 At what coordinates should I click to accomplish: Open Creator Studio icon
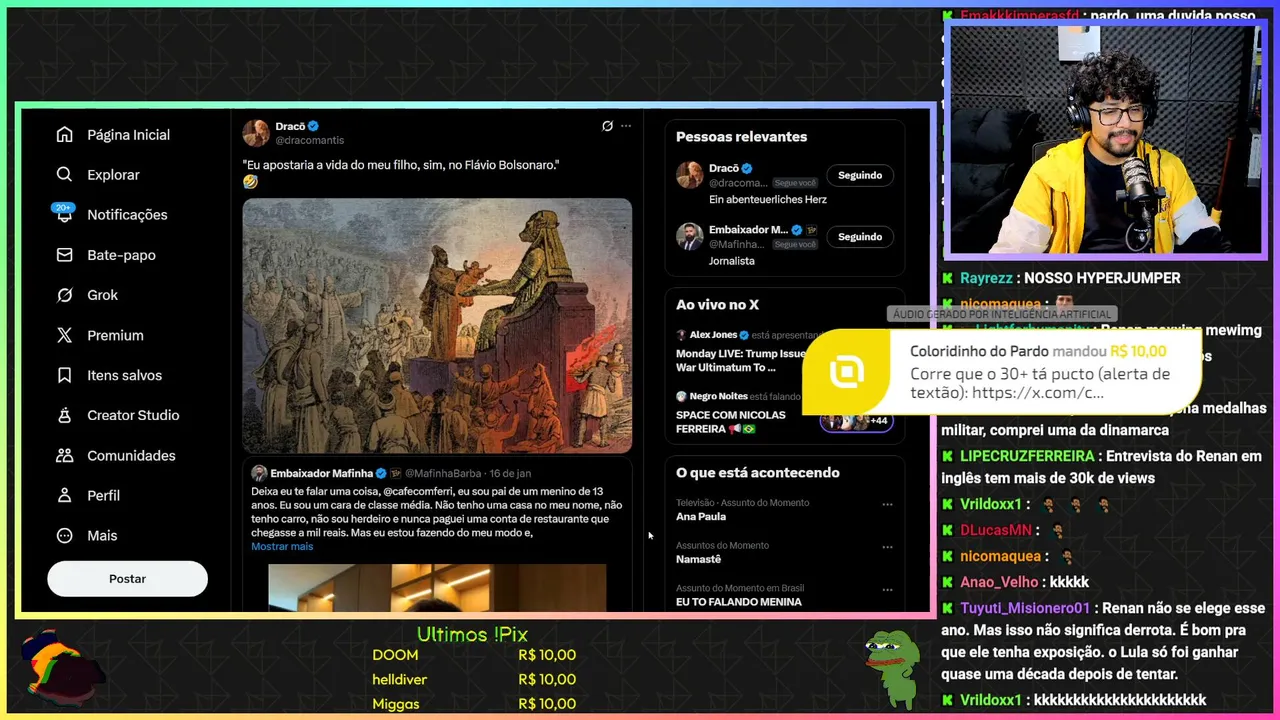[x=65, y=415]
